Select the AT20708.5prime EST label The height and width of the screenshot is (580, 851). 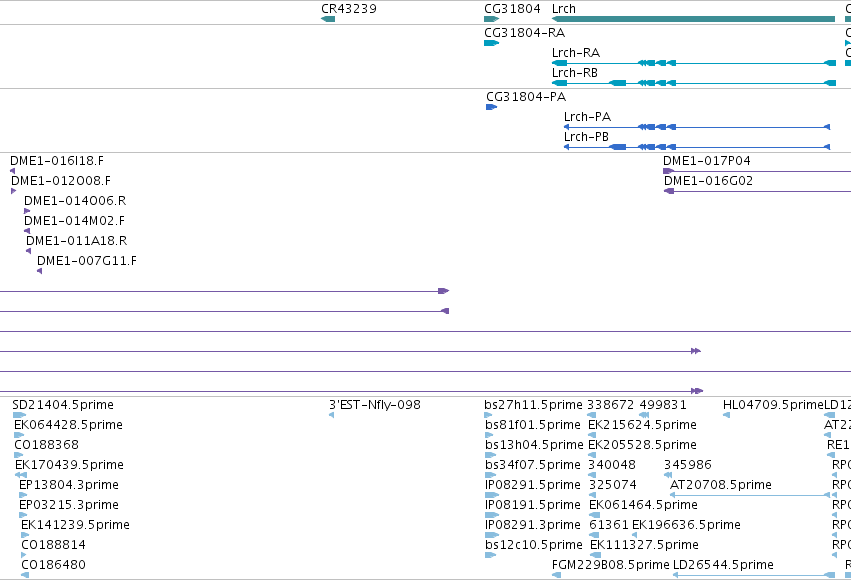(721, 485)
